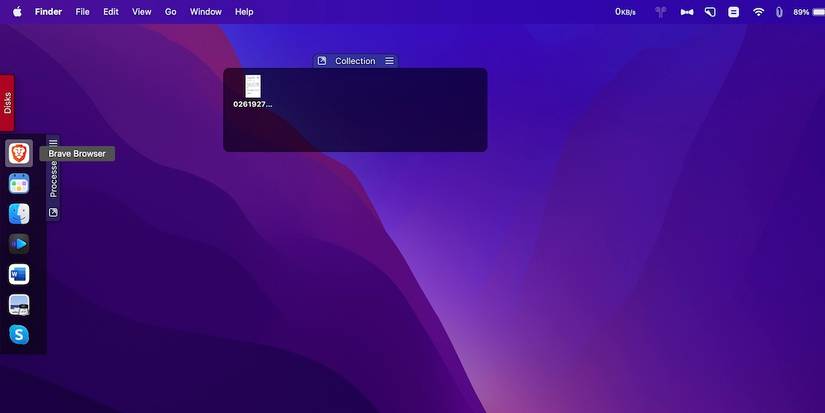Click the rounded-square lines menu bar icon
Screen dimensions: 825x413
(733, 12)
